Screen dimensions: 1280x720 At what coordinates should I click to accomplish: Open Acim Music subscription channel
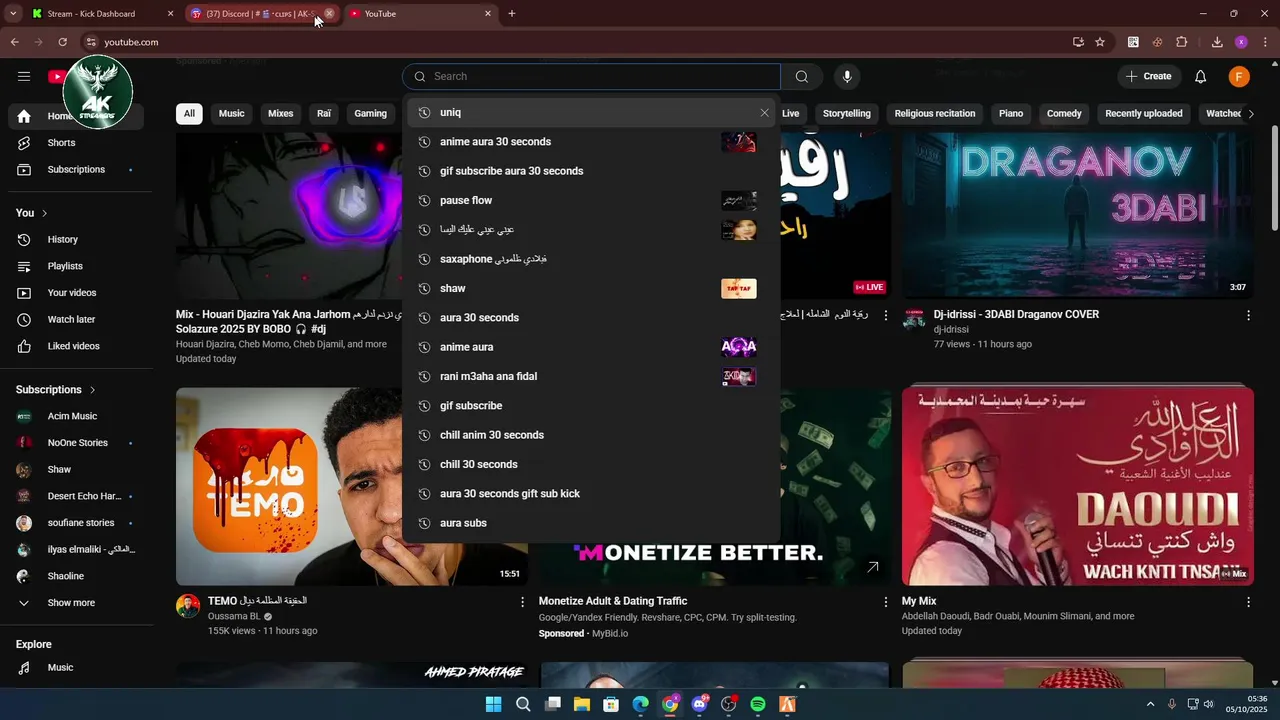(77, 417)
